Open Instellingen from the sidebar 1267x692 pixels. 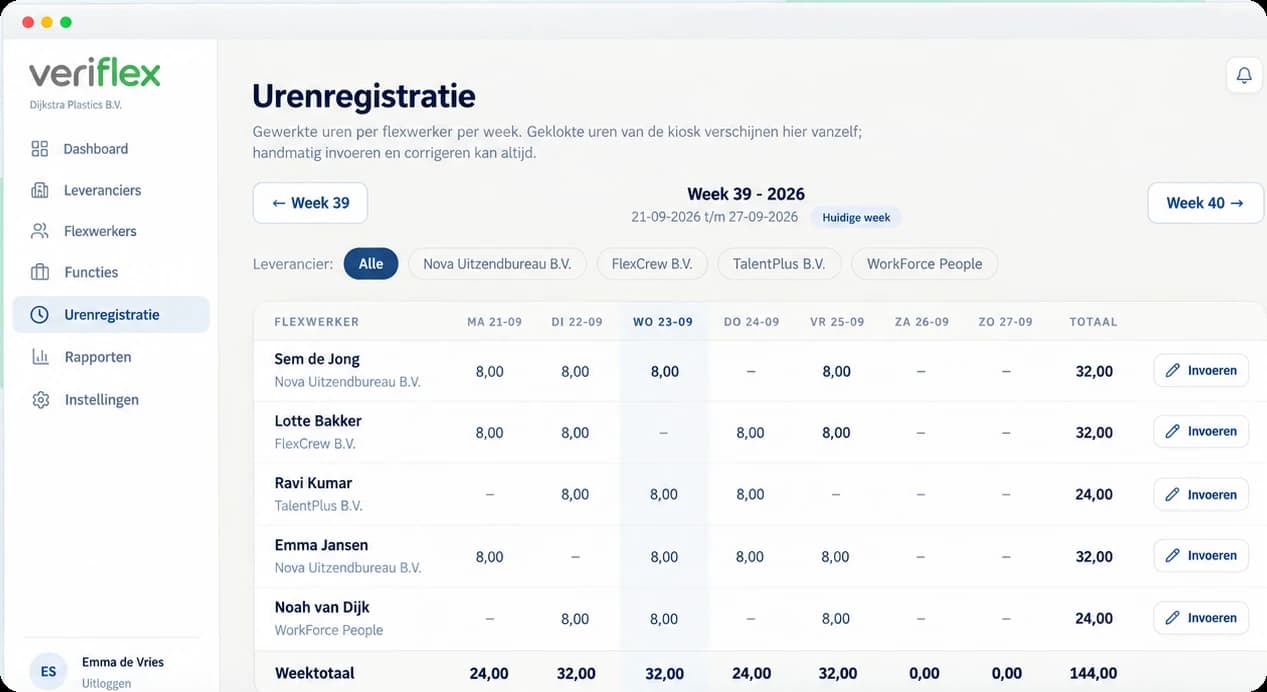(x=111, y=400)
